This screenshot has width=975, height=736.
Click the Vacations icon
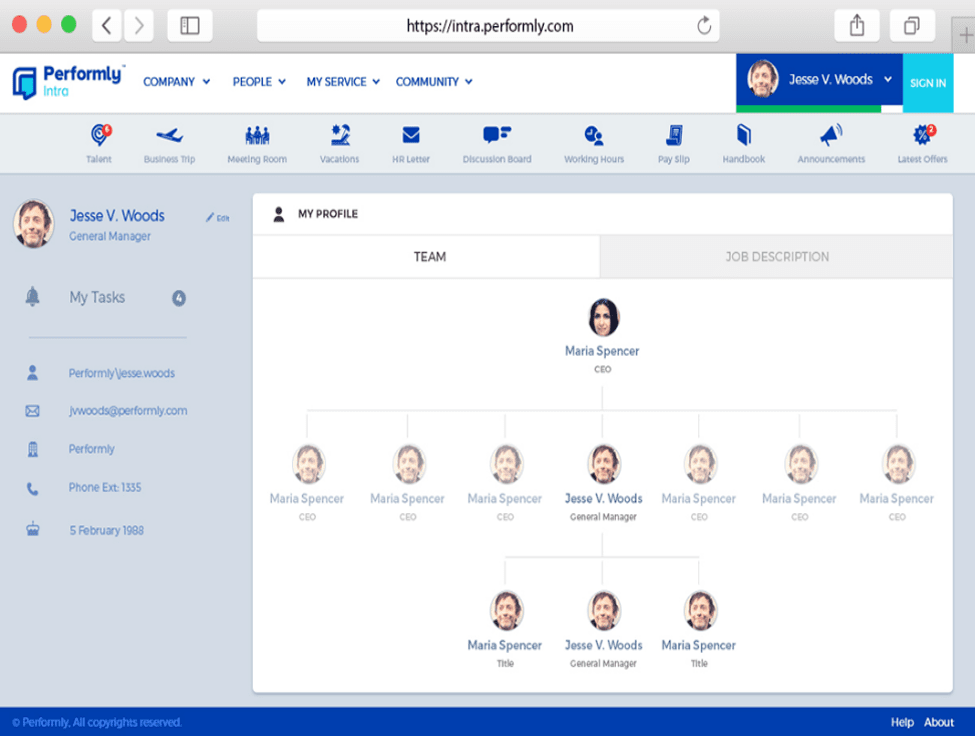pyautogui.click(x=339, y=136)
